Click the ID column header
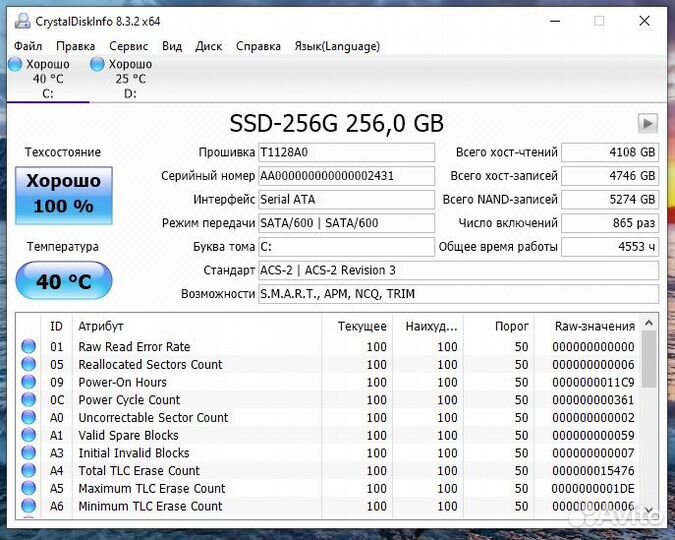The image size is (675, 540). click(56, 326)
